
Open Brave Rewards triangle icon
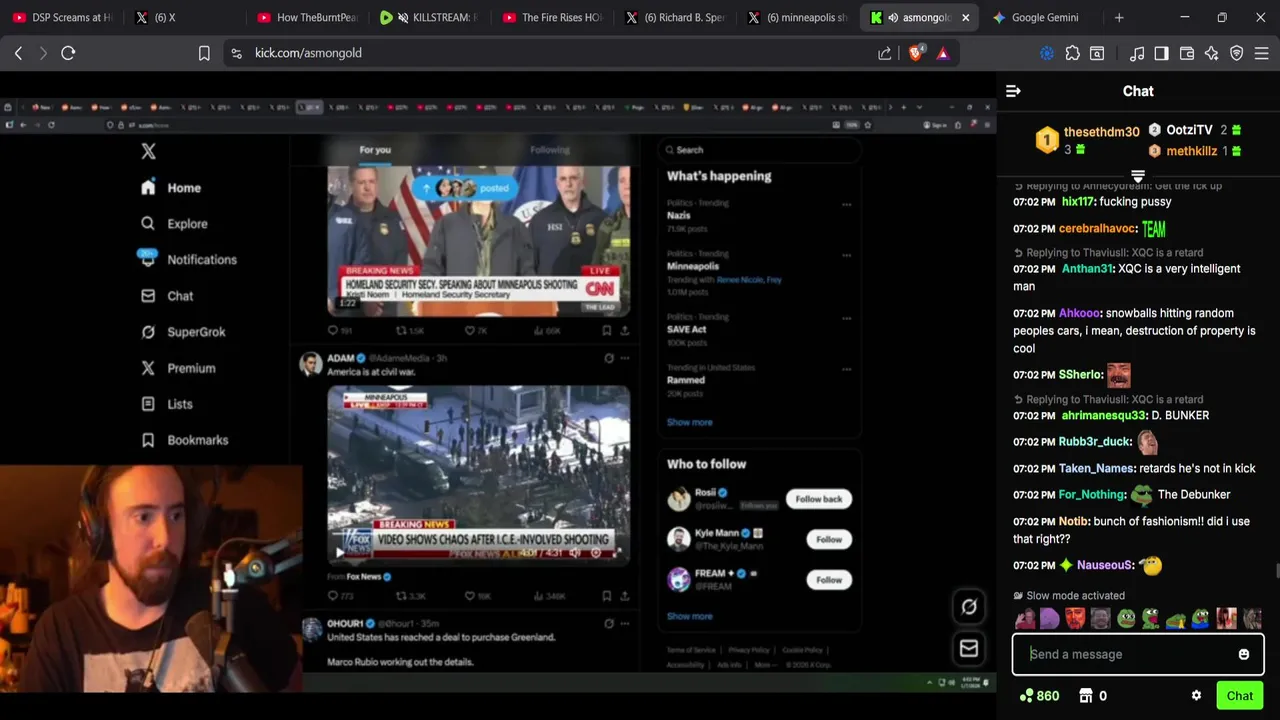pos(943,53)
